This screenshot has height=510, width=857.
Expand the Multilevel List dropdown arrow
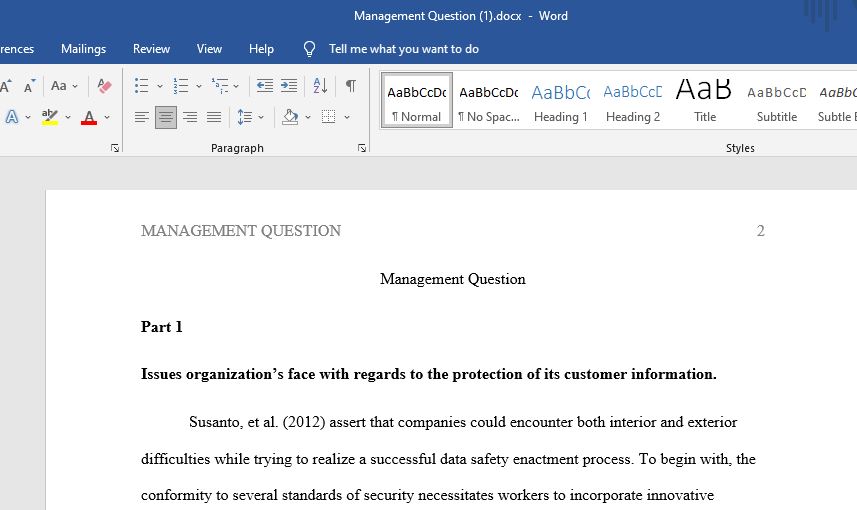point(236,86)
